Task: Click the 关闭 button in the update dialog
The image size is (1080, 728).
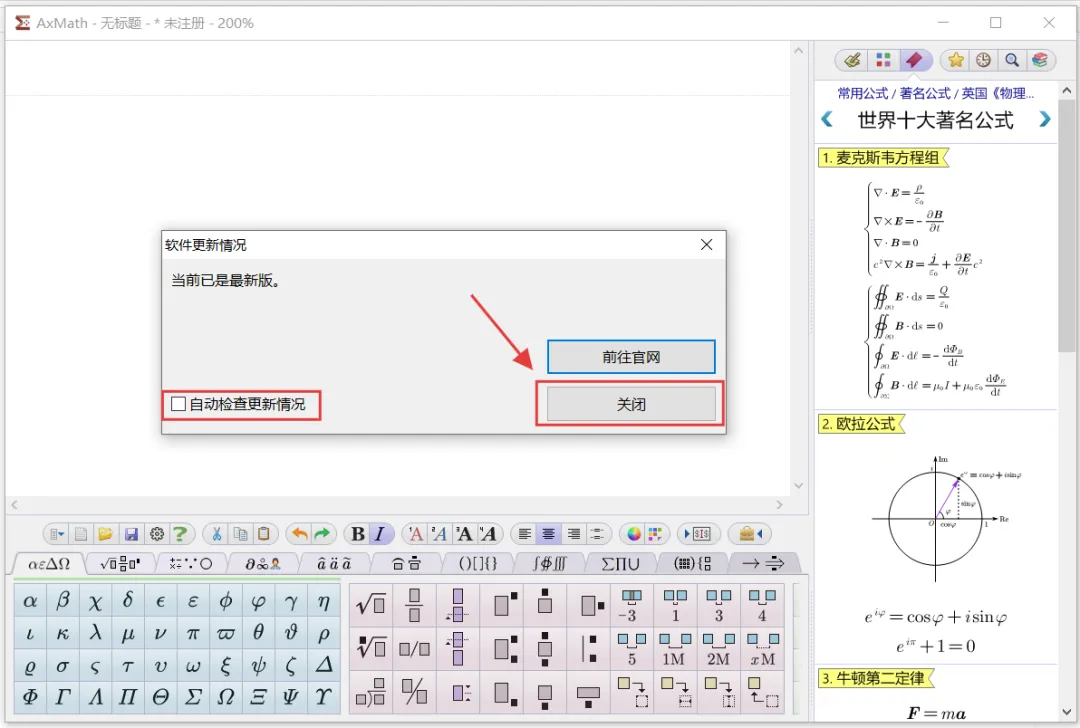Action: coord(631,404)
